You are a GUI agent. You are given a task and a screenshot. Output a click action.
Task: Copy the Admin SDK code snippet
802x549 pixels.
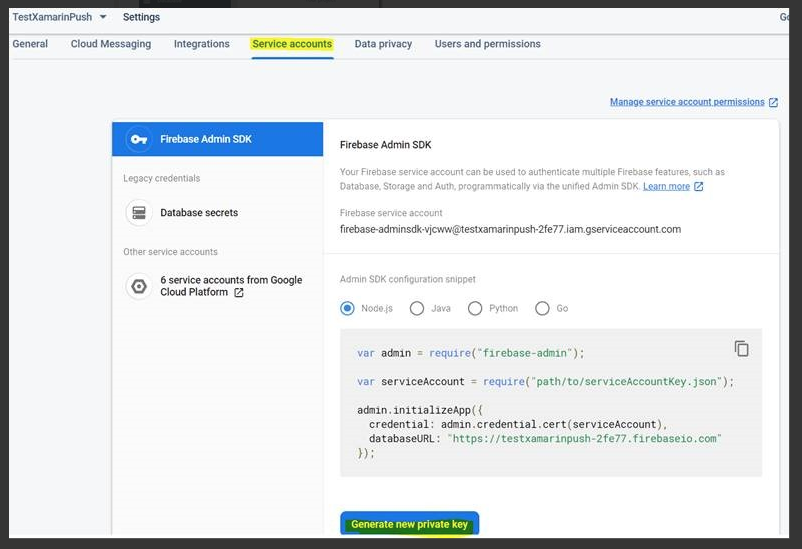(x=741, y=348)
